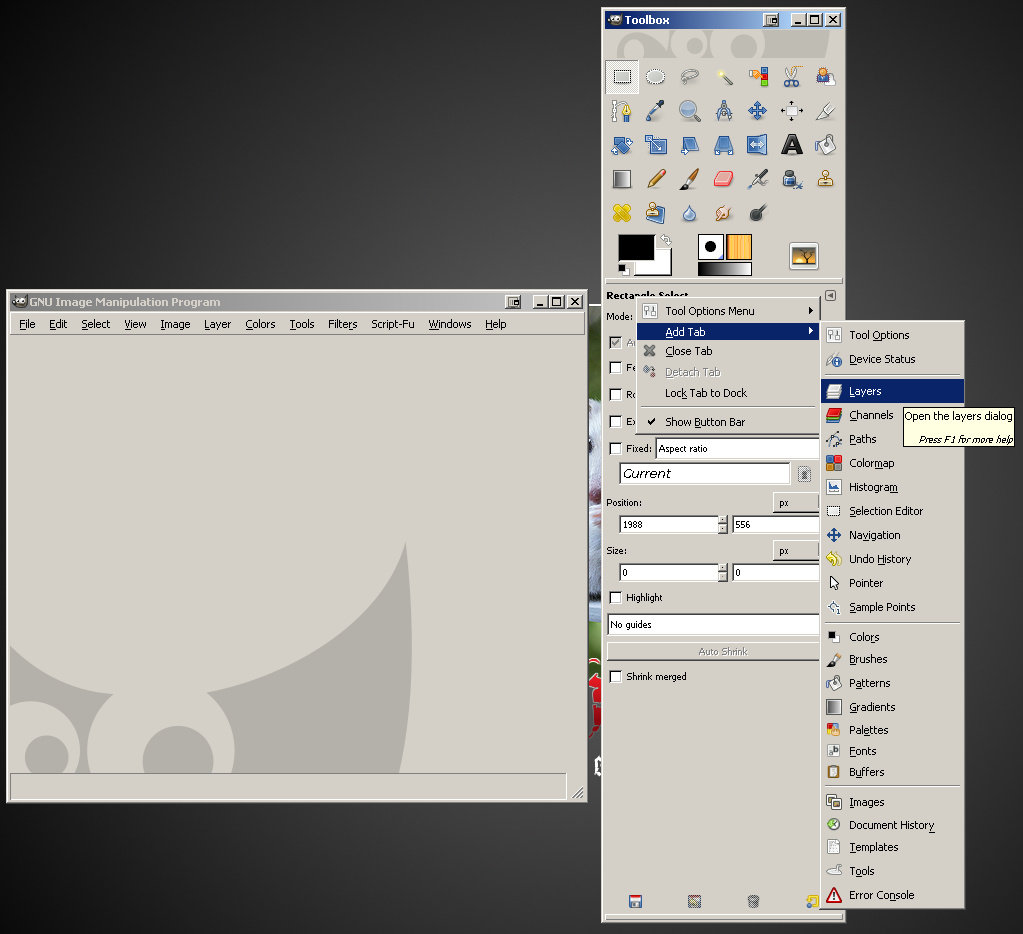Select the Bucket Fill tool
The height and width of the screenshot is (934, 1023).
(x=825, y=145)
